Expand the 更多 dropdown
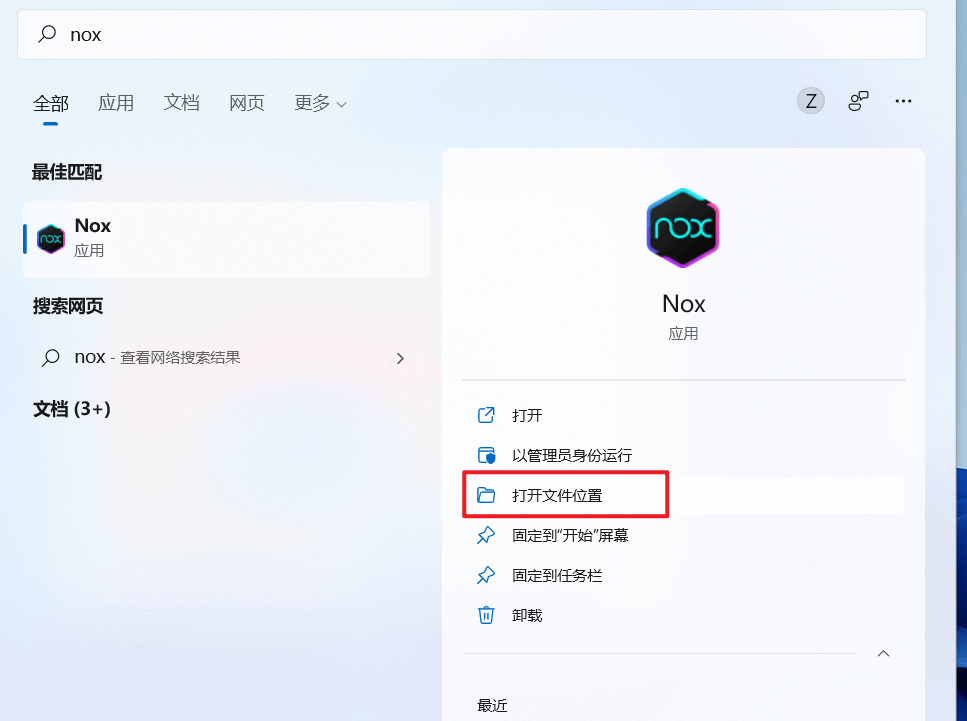This screenshot has width=967, height=721. pos(320,102)
